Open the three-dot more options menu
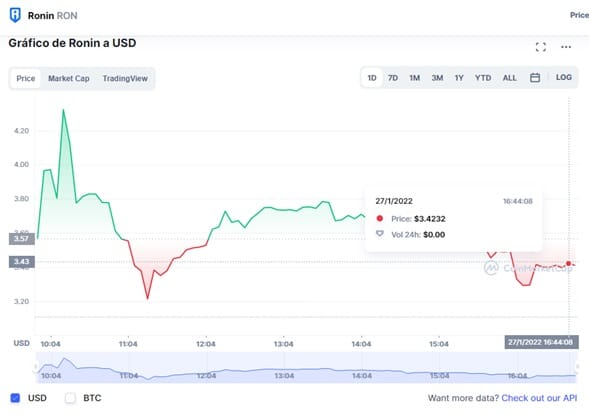The image size is (589, 417). (x=566, y=47)
